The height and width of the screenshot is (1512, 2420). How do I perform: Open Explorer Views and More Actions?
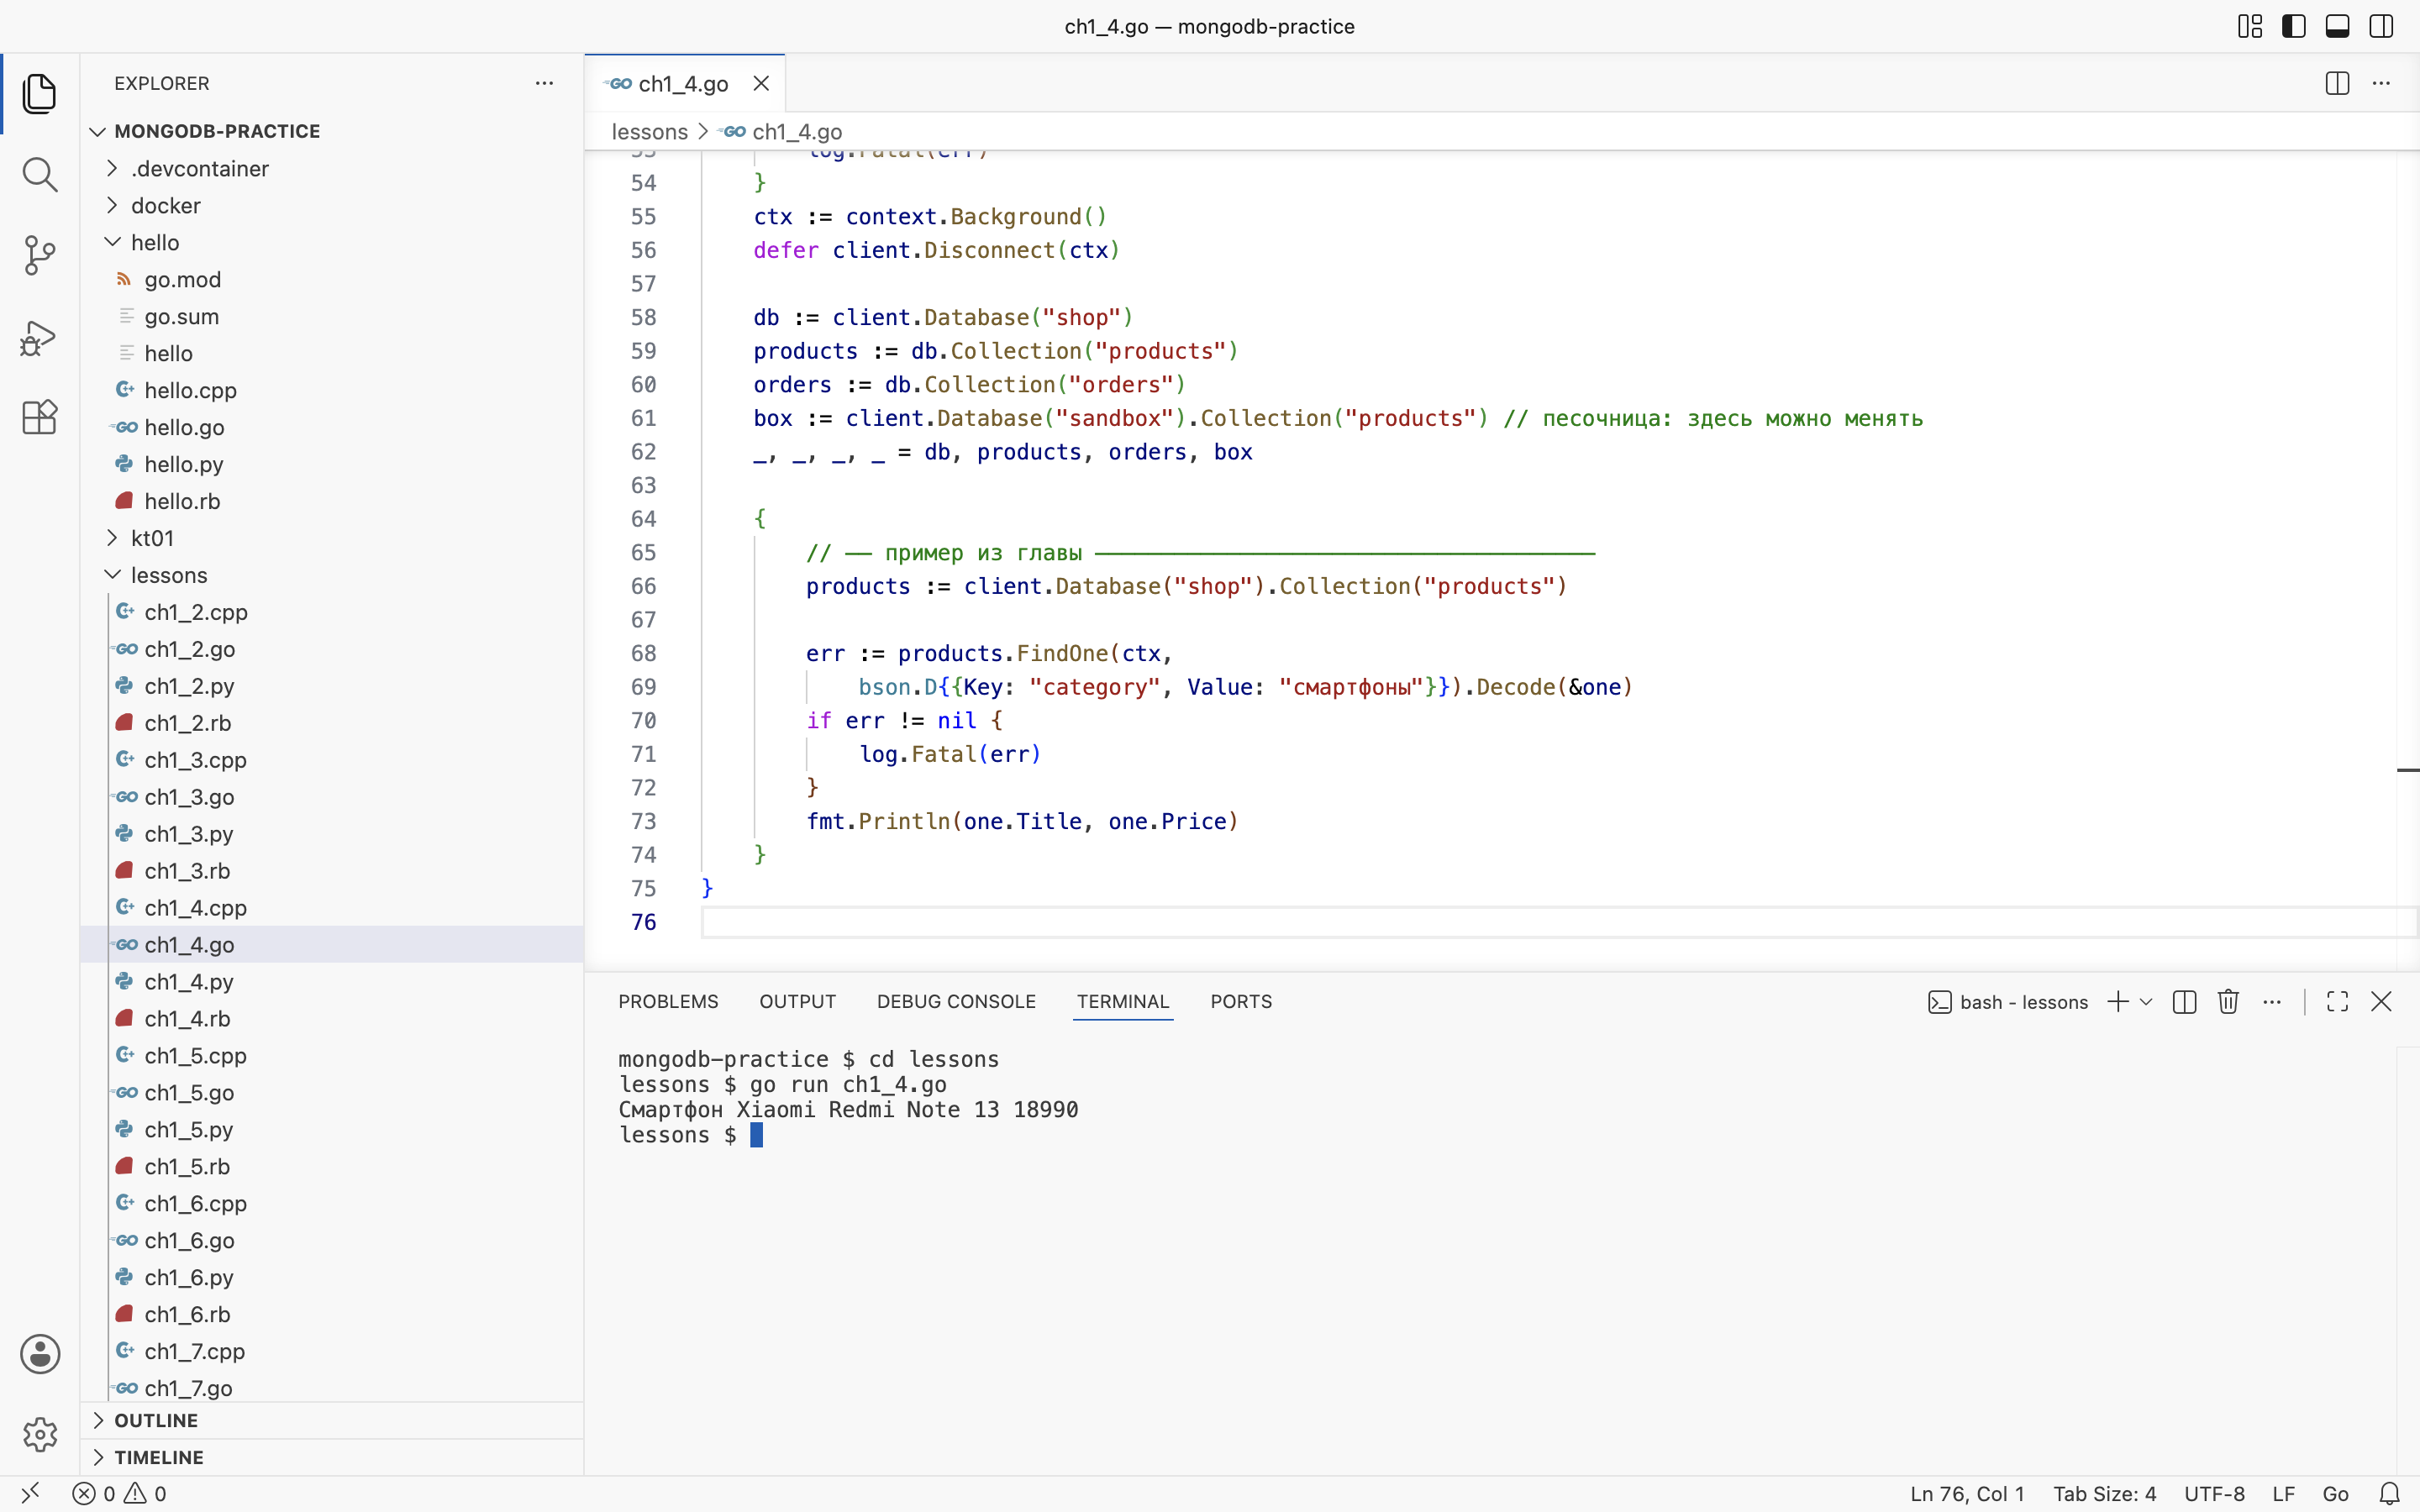[x=544, y=83]
